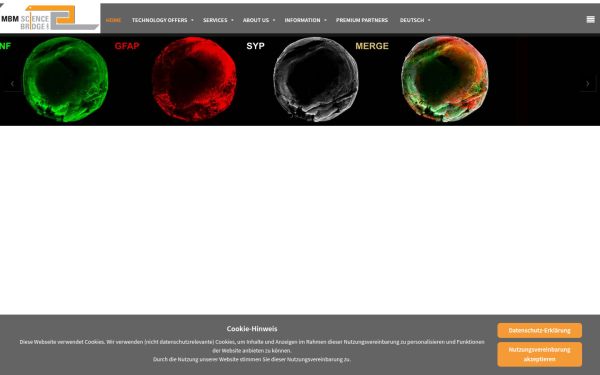600x375 pixels.
Task: Go to next slide arrow
Action: 587,83
